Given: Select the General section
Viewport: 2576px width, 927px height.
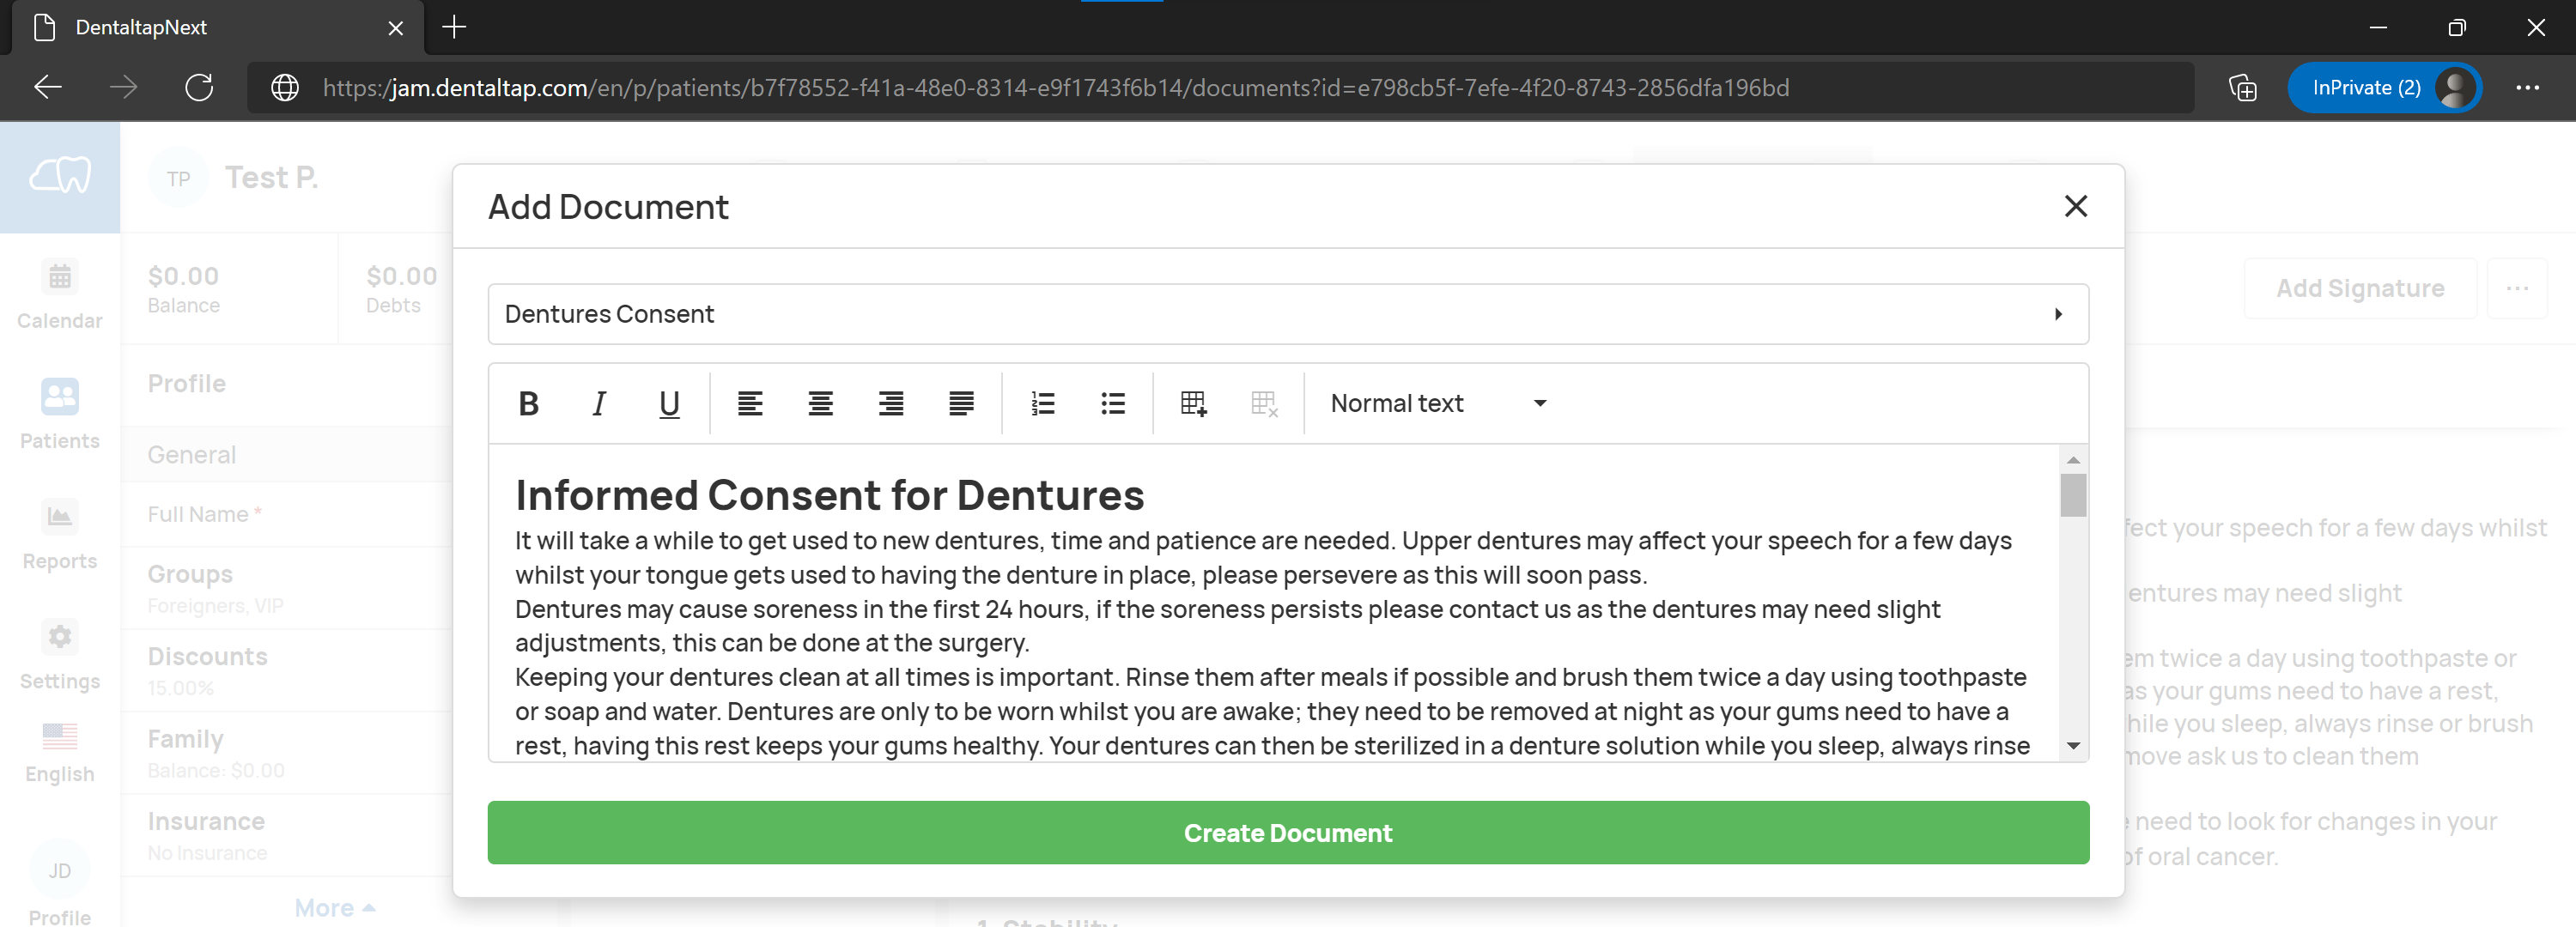Looking at the screenshot, I should coord(286,455).
